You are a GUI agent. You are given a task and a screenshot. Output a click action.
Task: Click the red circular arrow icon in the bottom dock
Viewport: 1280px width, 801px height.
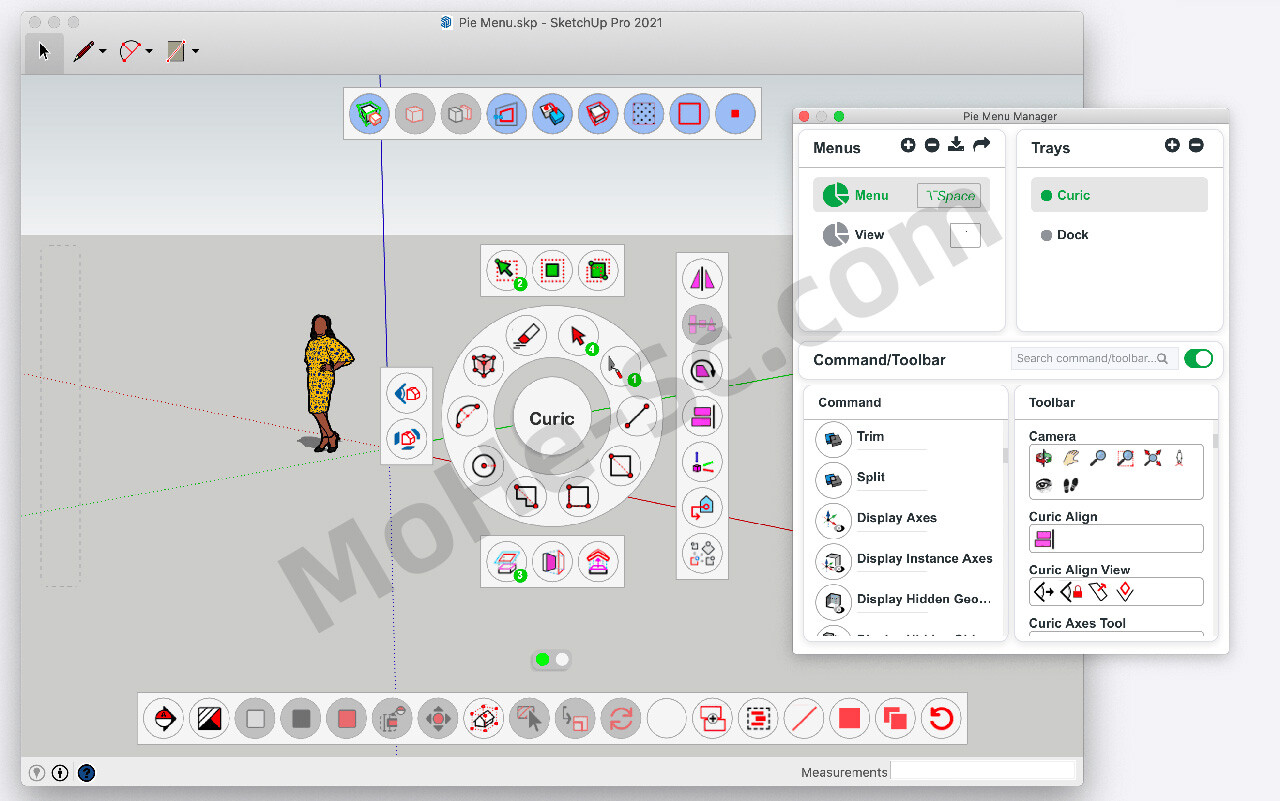click(x=941, y=718)
